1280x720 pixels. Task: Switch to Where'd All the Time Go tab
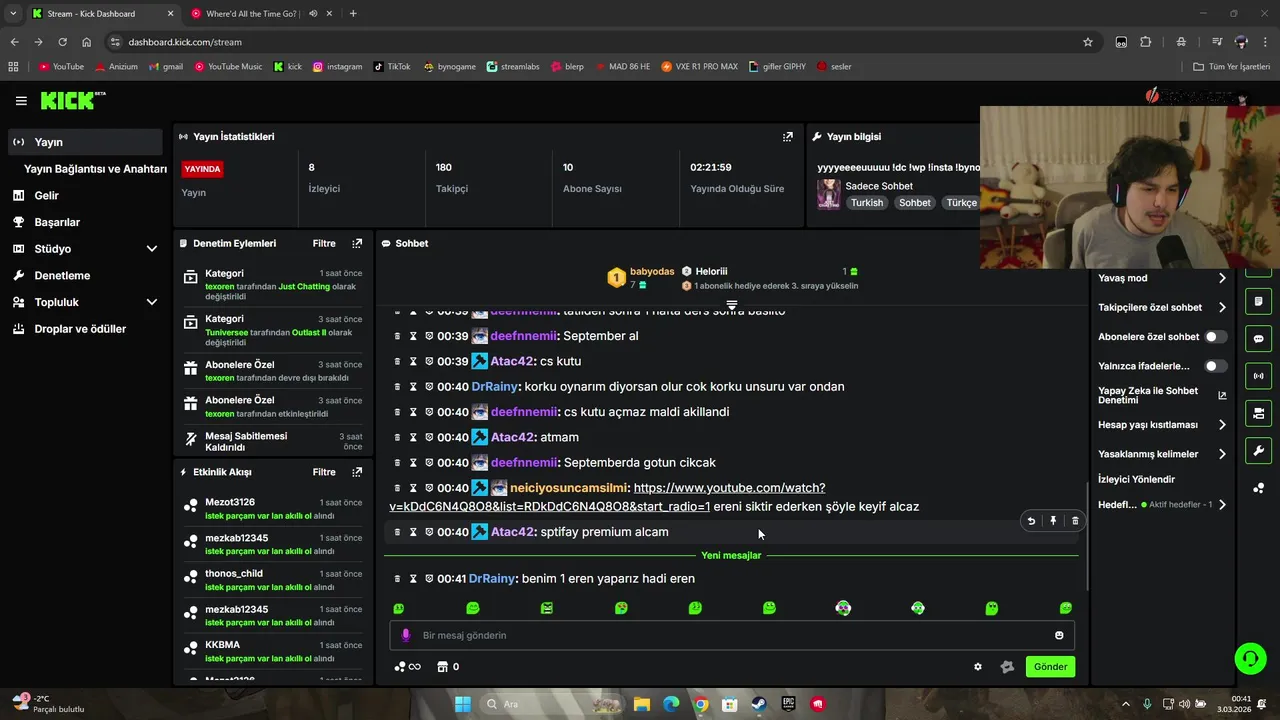(262, 14)
